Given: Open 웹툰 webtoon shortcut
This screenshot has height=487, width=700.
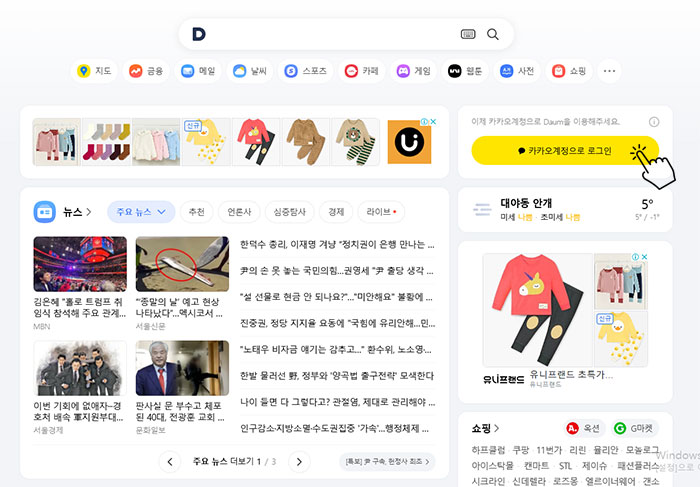Looking at the screenshot, I should coord(465,71).
